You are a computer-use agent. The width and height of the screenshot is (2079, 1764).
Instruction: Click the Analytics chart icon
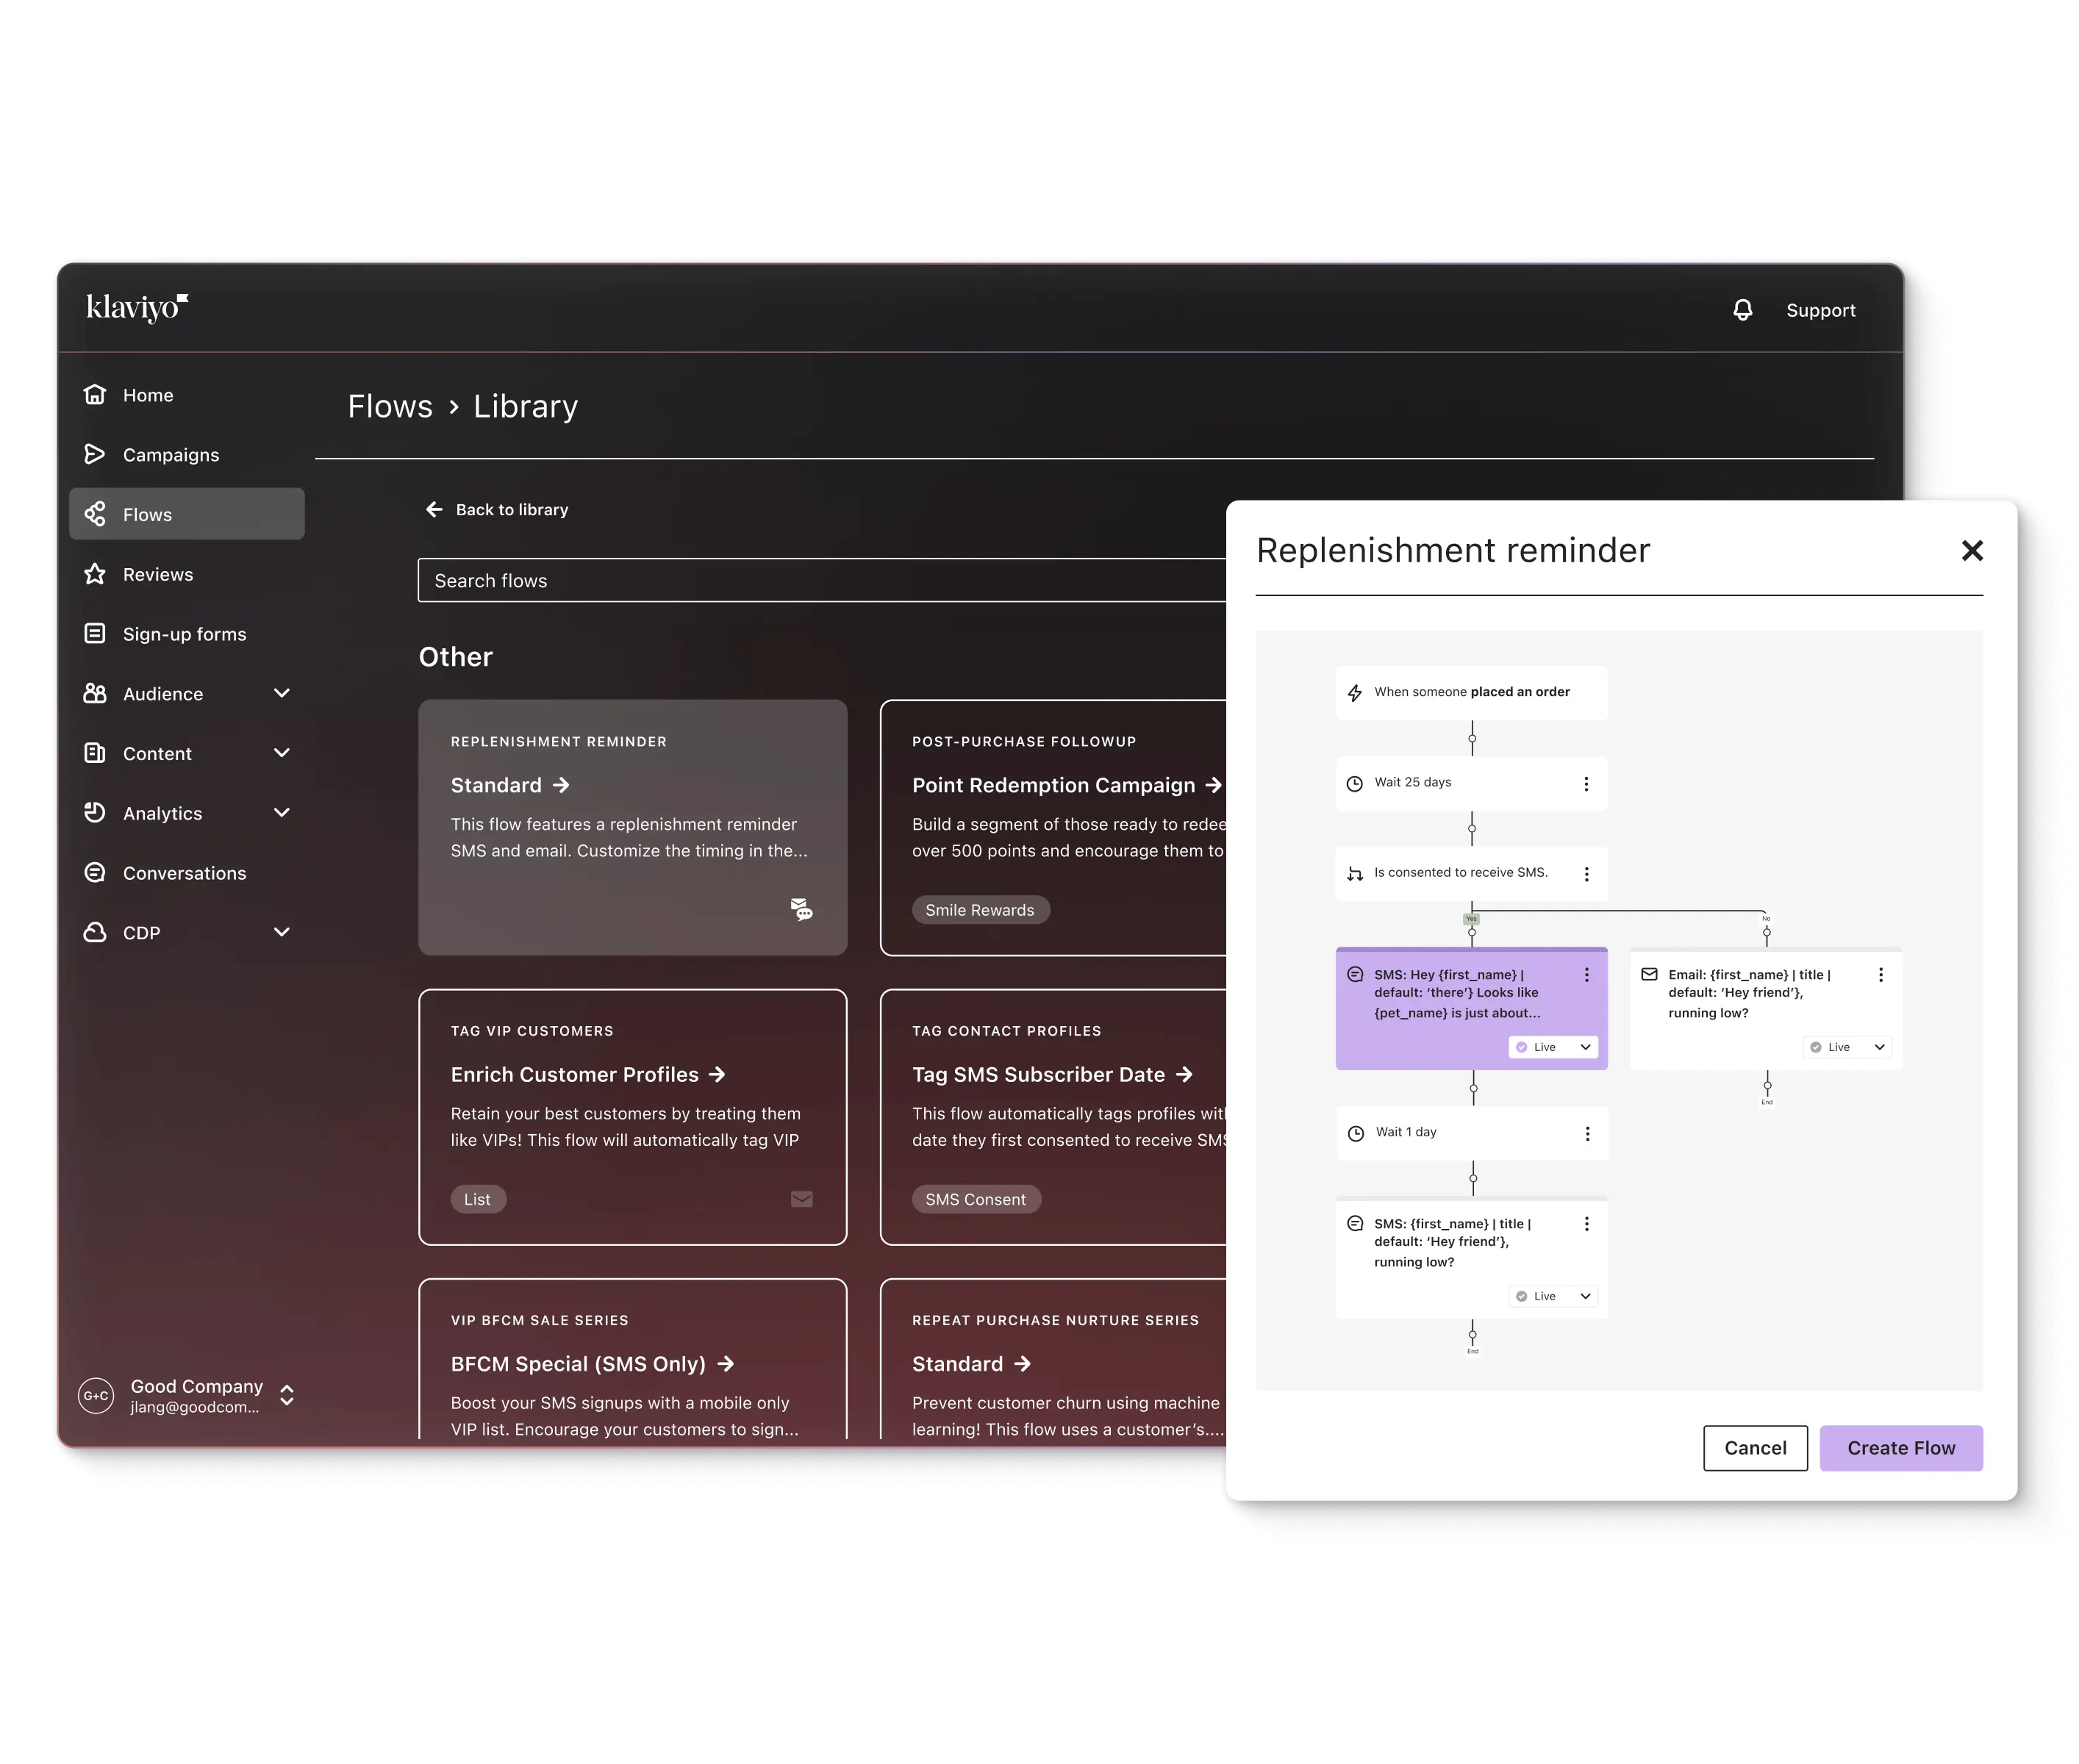tap(95, 813)
